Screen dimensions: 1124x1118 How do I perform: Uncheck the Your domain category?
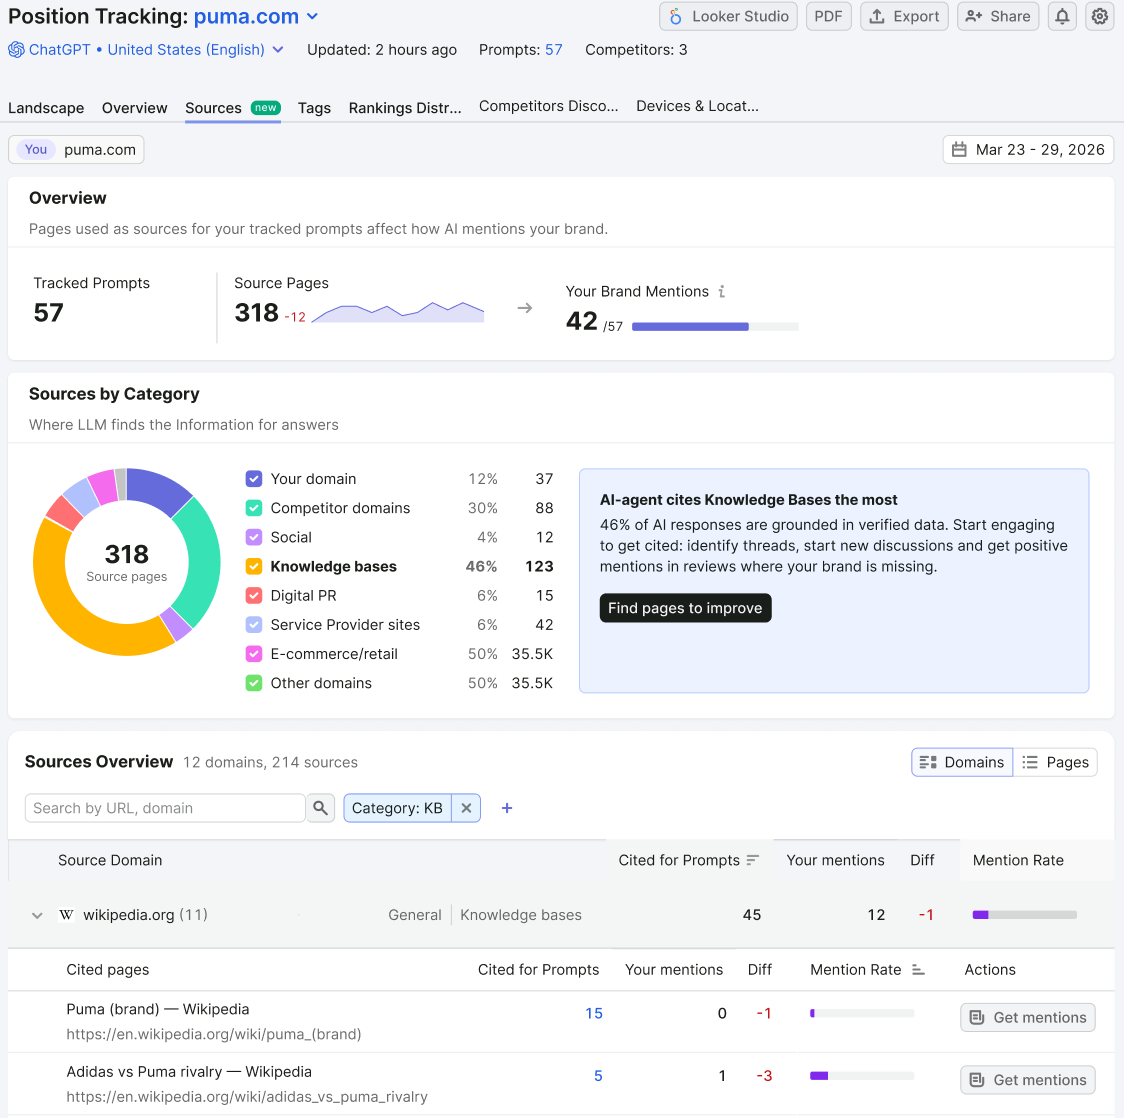tap(254, 479)
